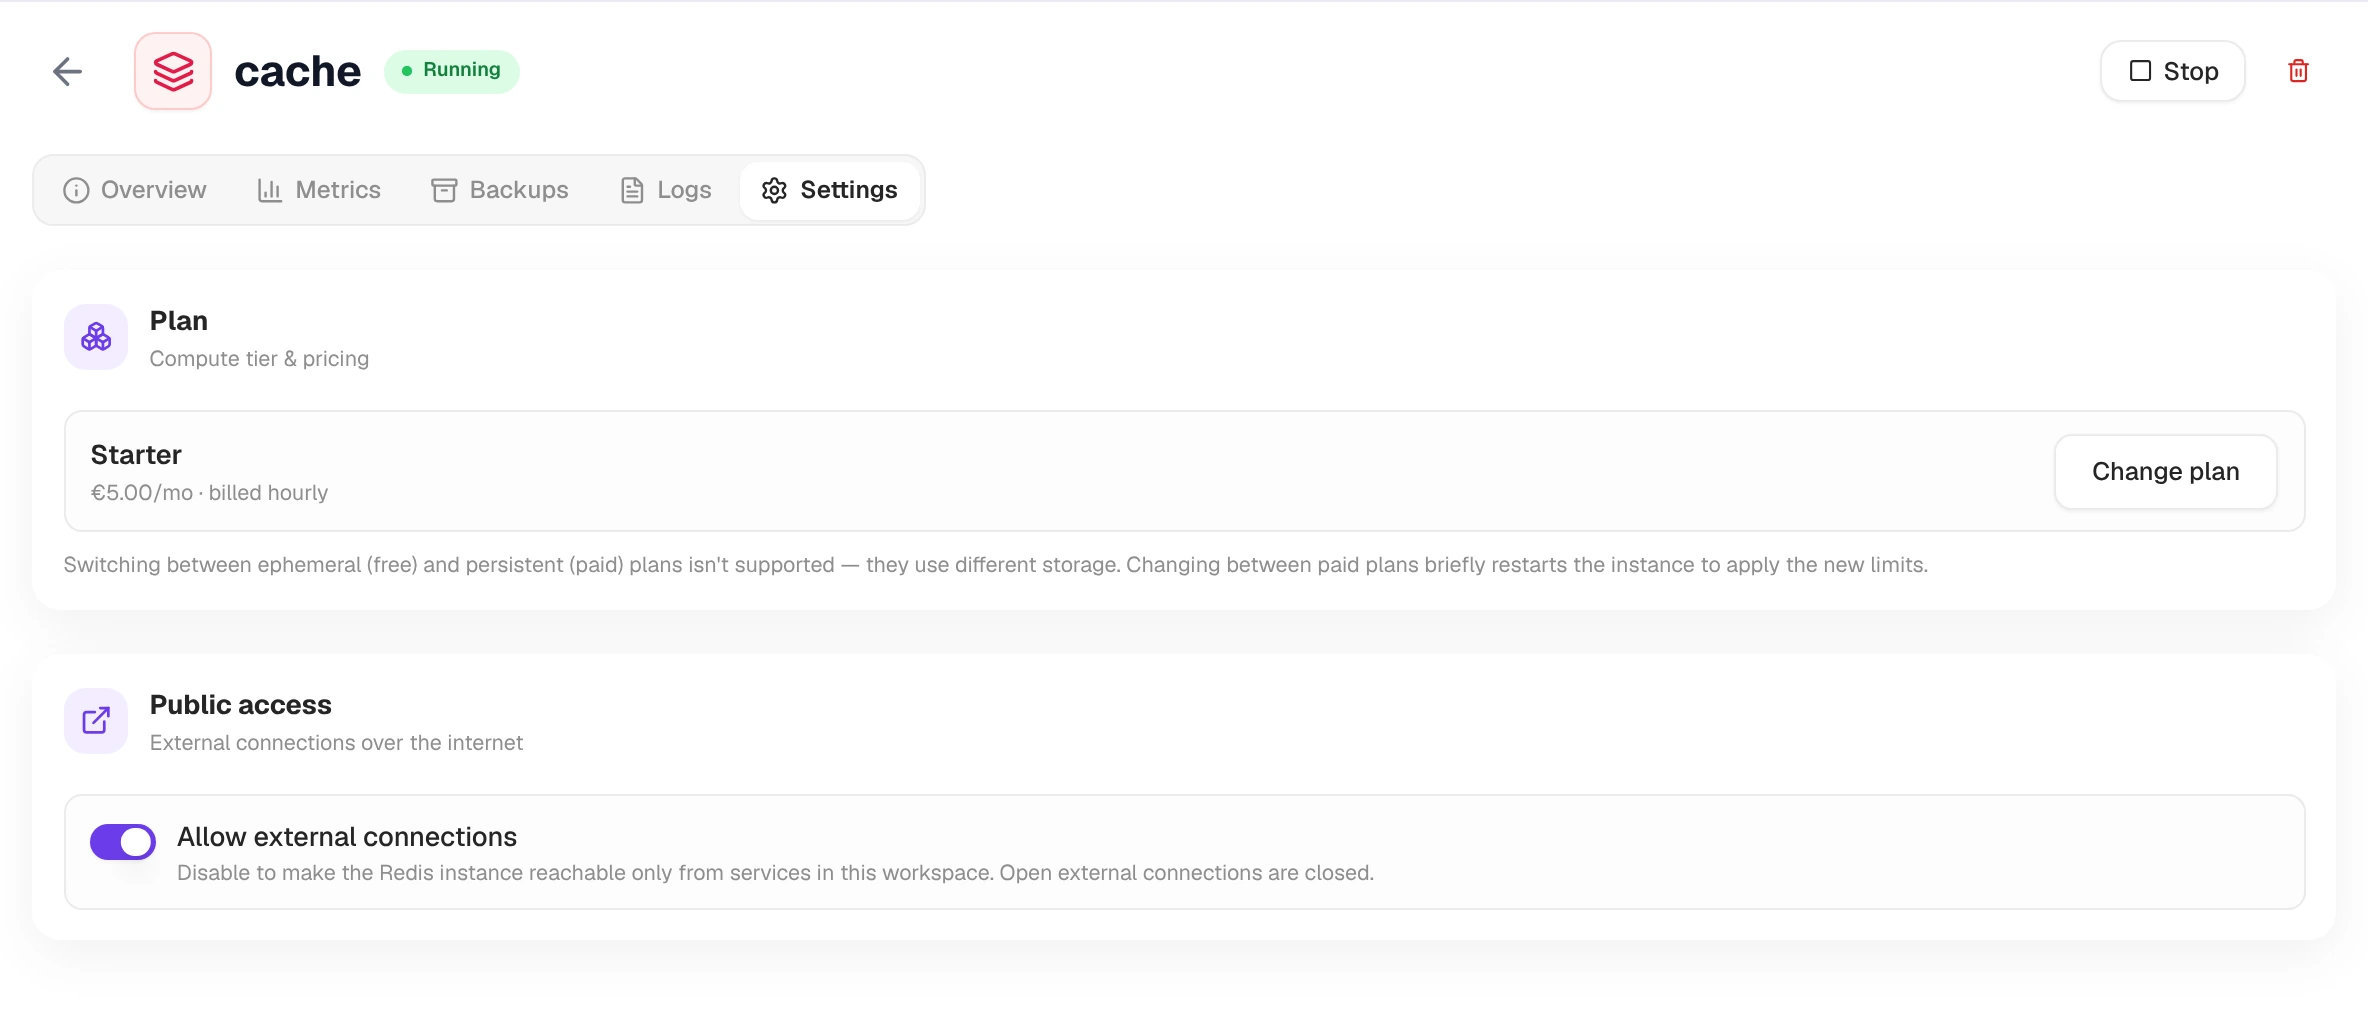Click the €5.00/mo billed hourly text
Viewport: 2368px width, 1020px height.
pyautogui.click(x=210, y=493)
